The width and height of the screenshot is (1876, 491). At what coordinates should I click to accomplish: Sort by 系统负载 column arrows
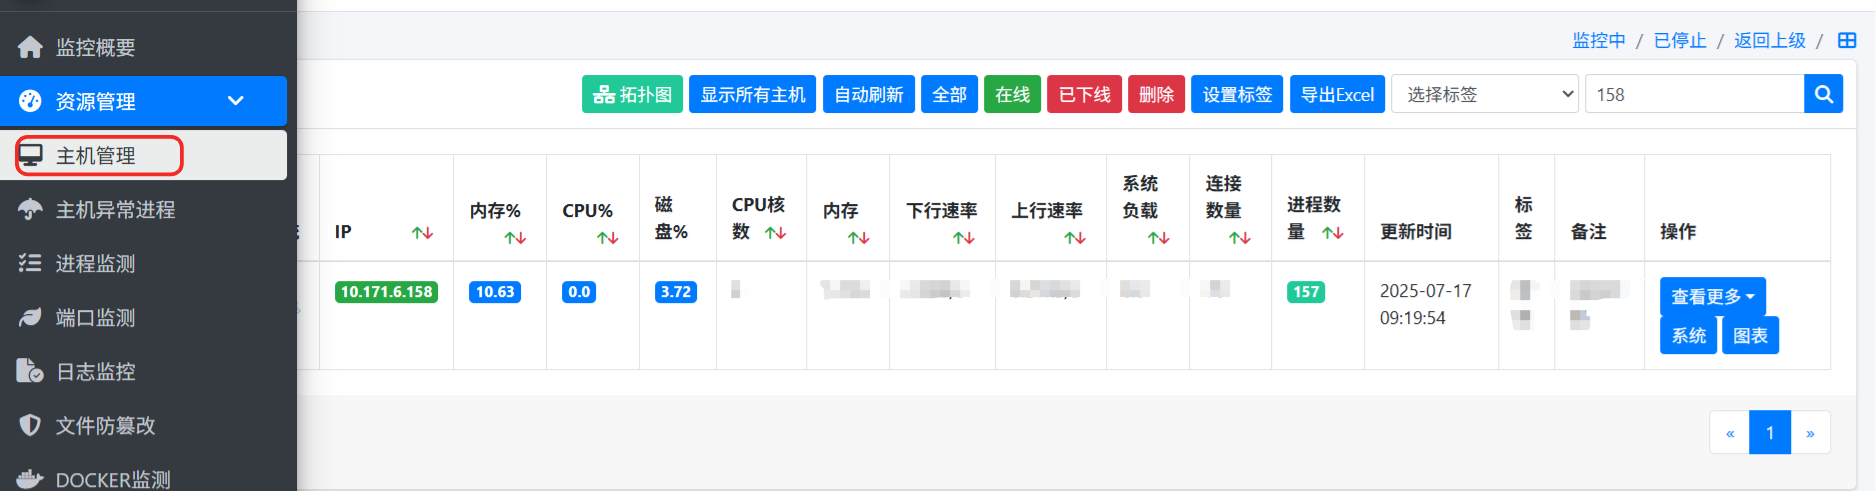[x=1158, y=238]
